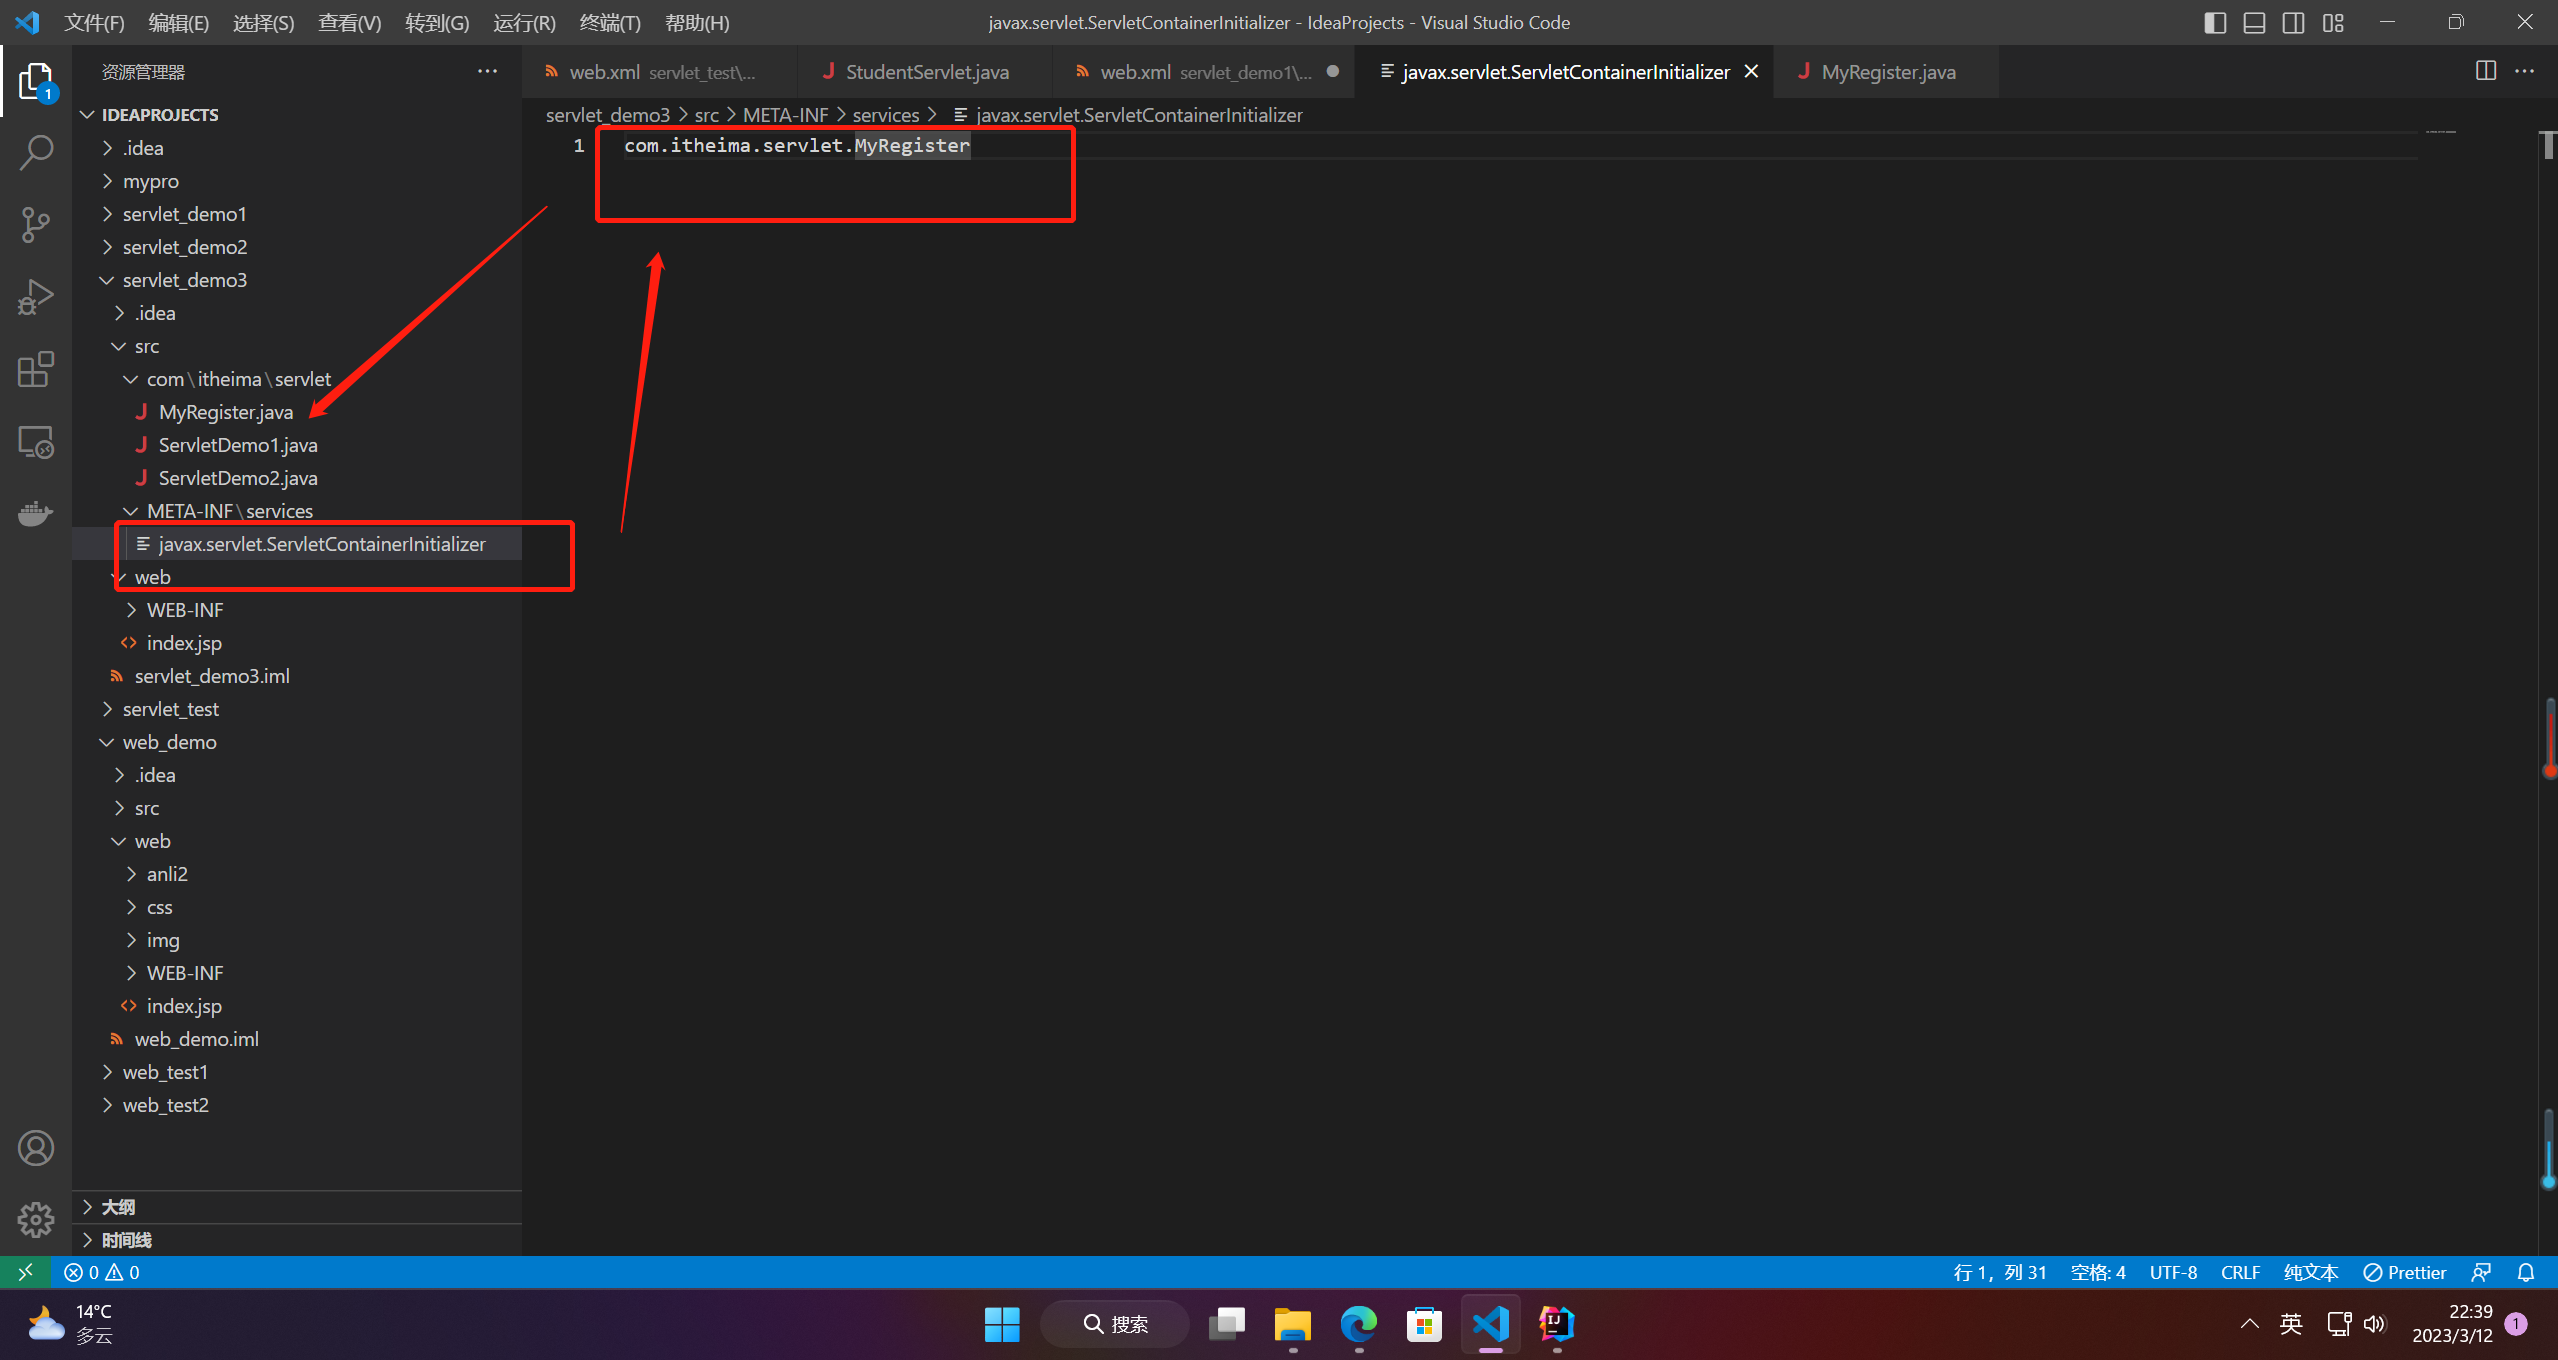Click the Windows taskbar search box
Screen dimensions: 2558x1360
tap(1115, 1324)
